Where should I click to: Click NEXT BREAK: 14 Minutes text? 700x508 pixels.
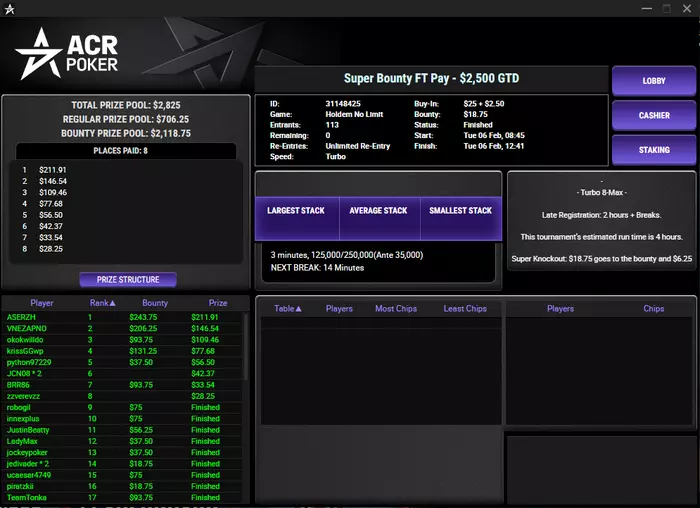pos(317,268)
